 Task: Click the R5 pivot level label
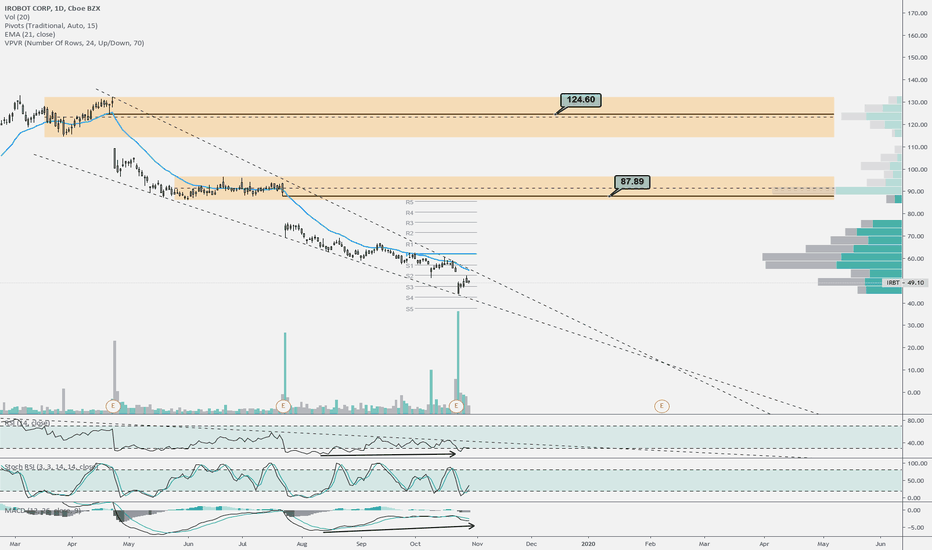tap(410, 202)
